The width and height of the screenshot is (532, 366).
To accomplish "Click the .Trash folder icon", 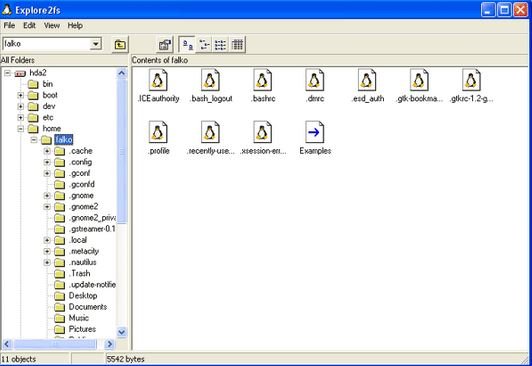I will coord(59,274).
